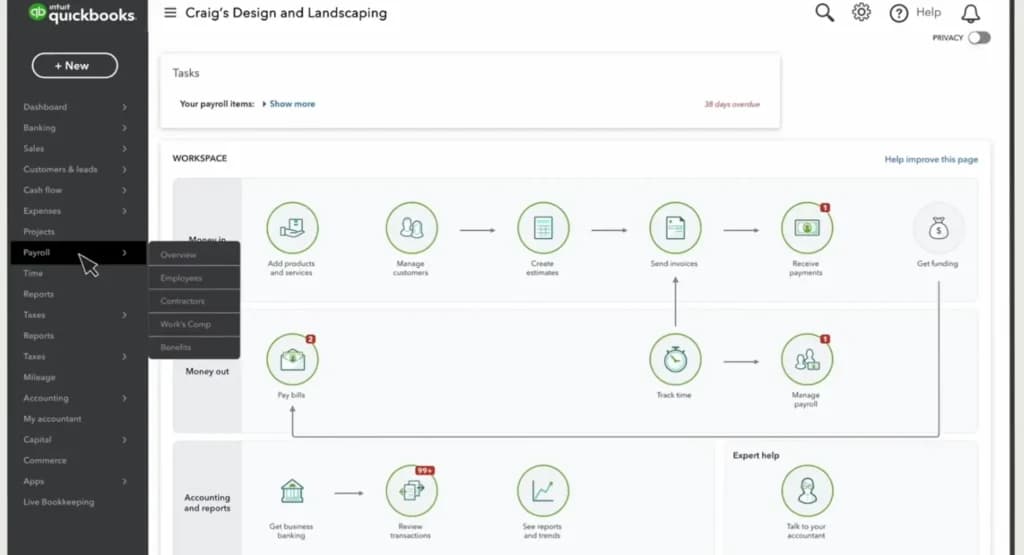Screen dimensions: 1024x555
Task: Click the WORKSPACE heading
Action: point(200,158)
